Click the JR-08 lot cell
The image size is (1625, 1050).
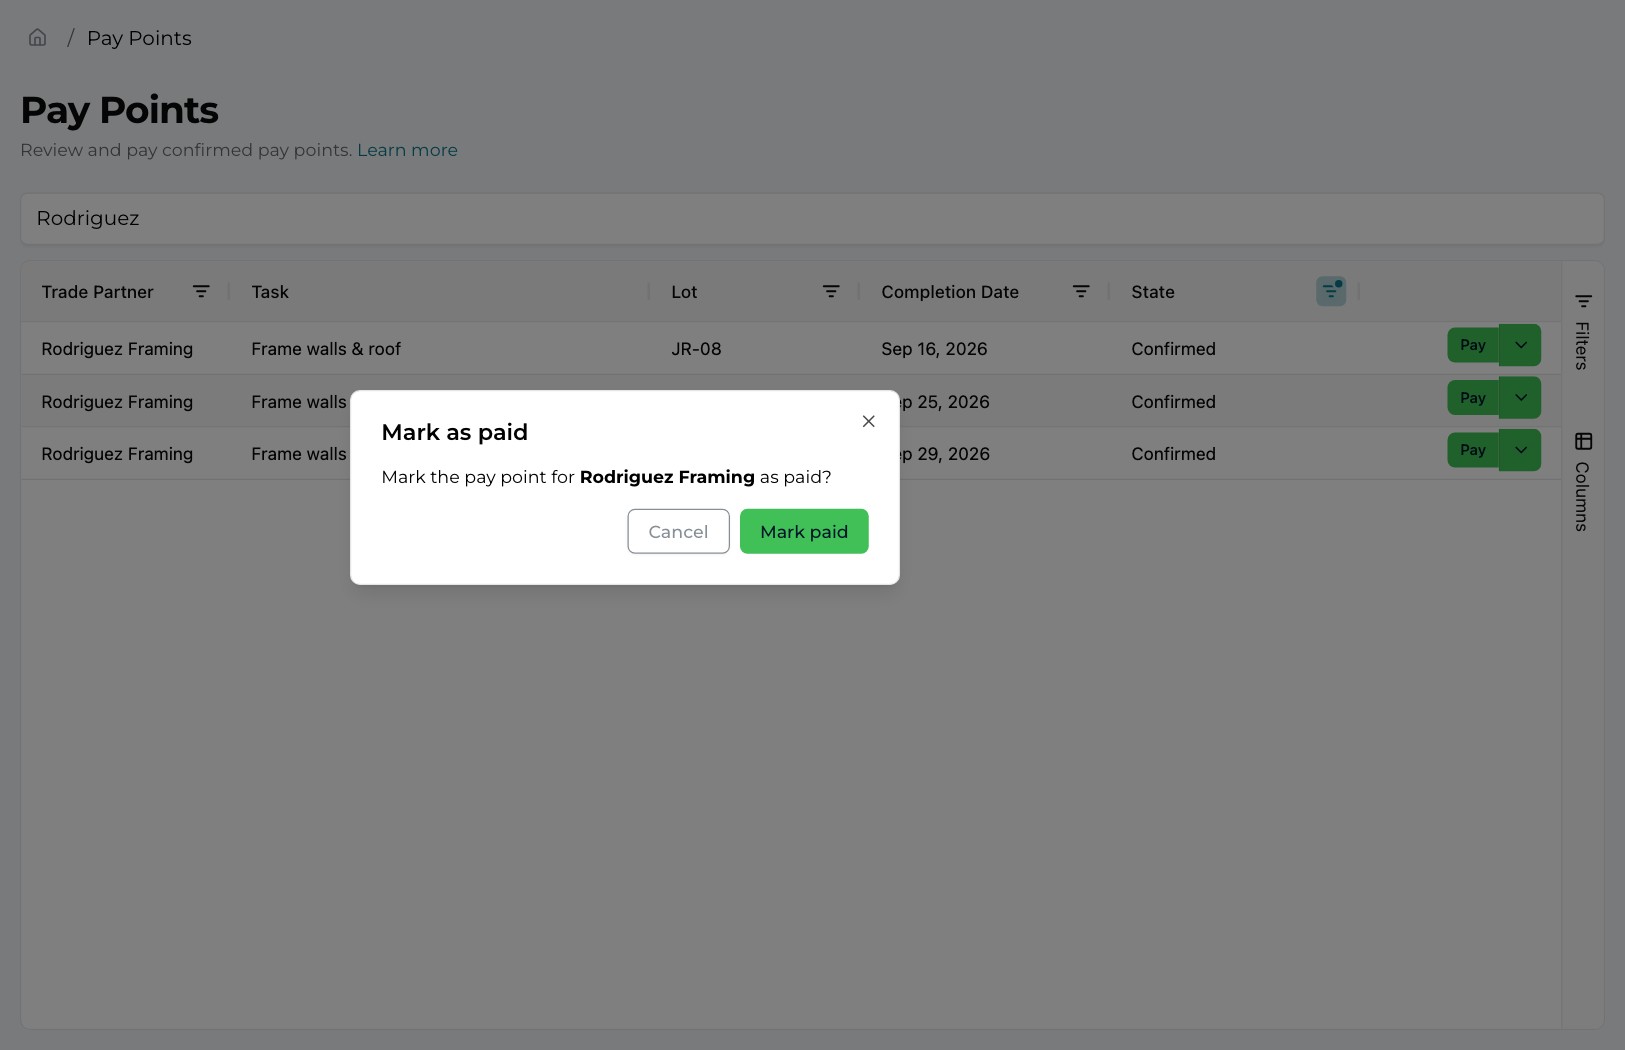[696, 349]
